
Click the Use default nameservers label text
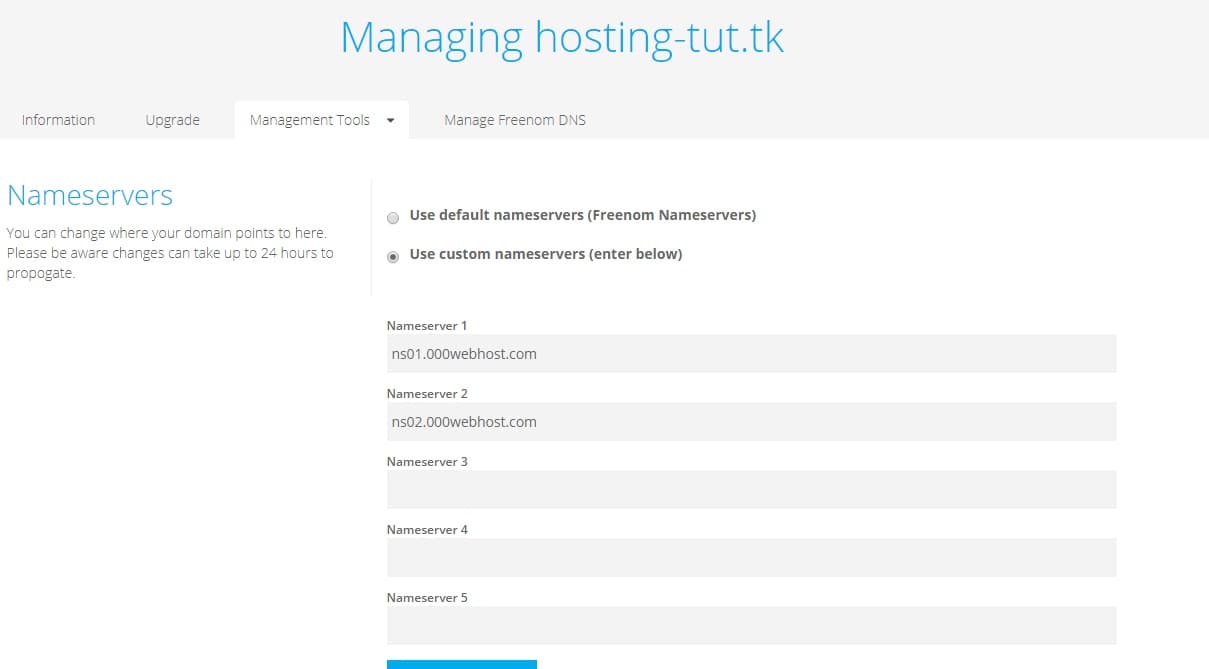(583, 215)
